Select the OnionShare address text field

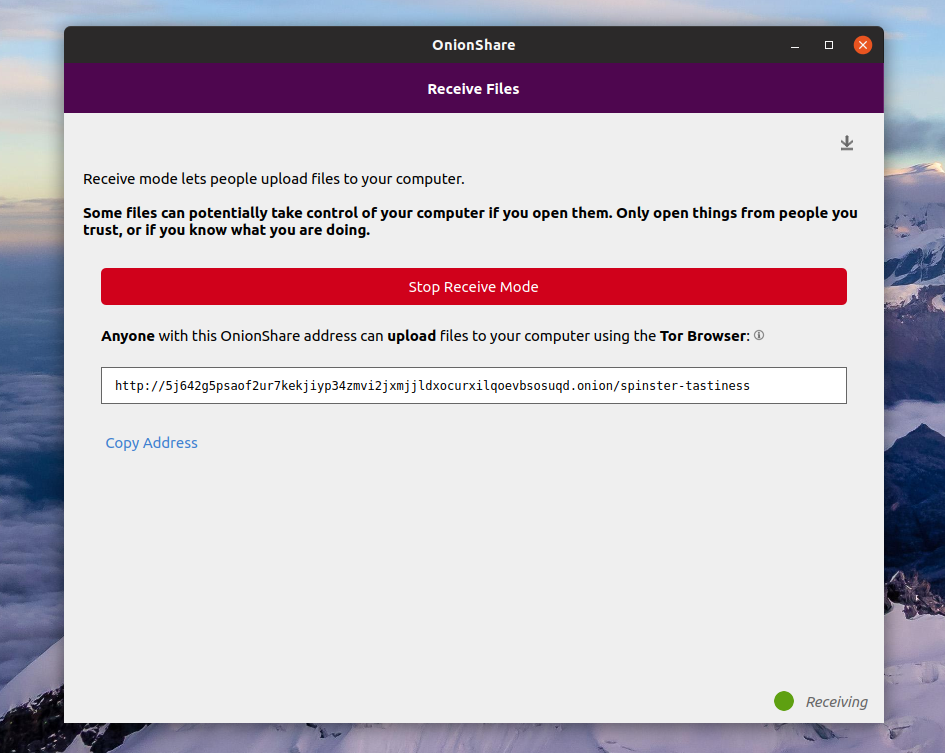[473, 385]
